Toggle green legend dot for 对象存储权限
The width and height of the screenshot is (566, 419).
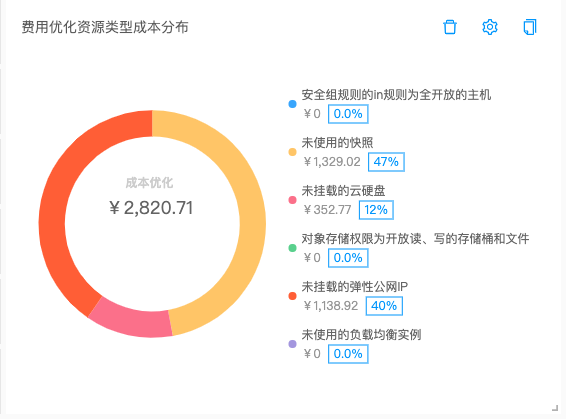292,248
